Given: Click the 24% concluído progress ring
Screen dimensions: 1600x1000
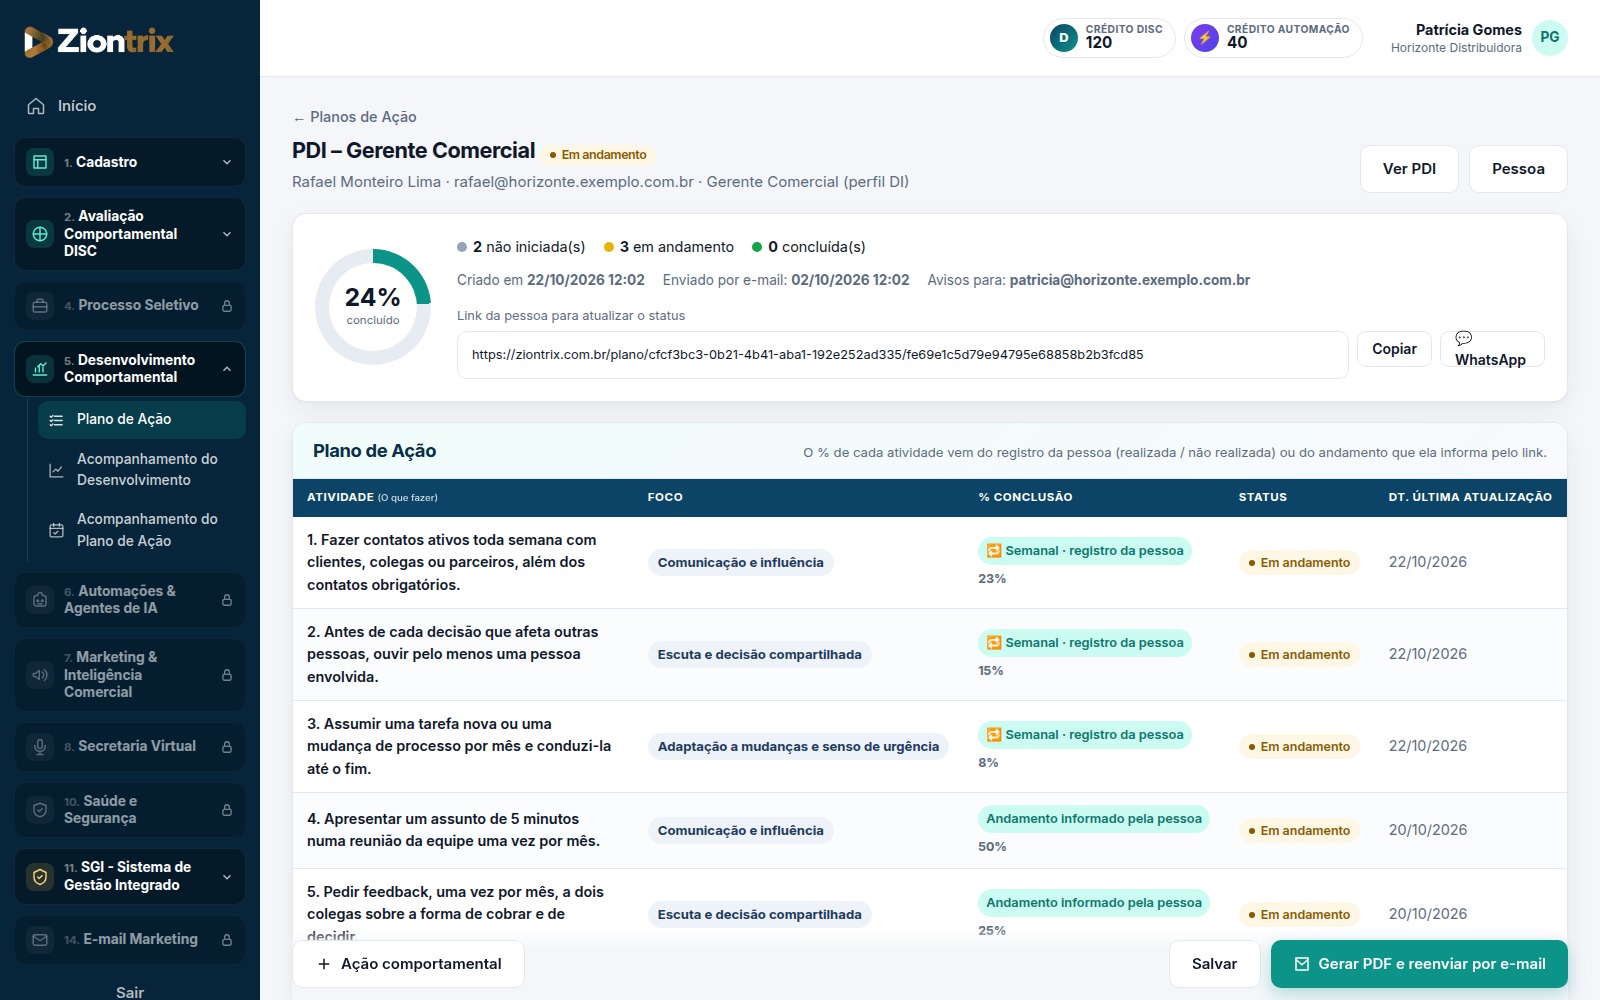Looking at the screenshot, I should click(x=373, y=306).
